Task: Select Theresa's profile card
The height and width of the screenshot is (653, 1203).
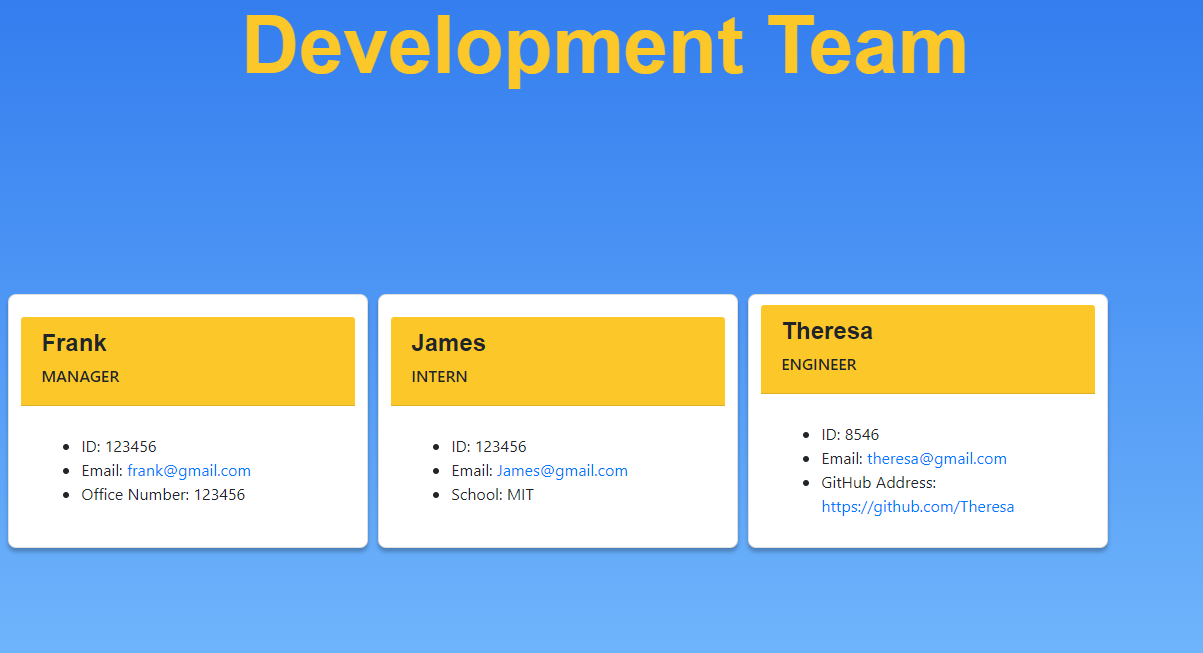Action: [928, 420]
